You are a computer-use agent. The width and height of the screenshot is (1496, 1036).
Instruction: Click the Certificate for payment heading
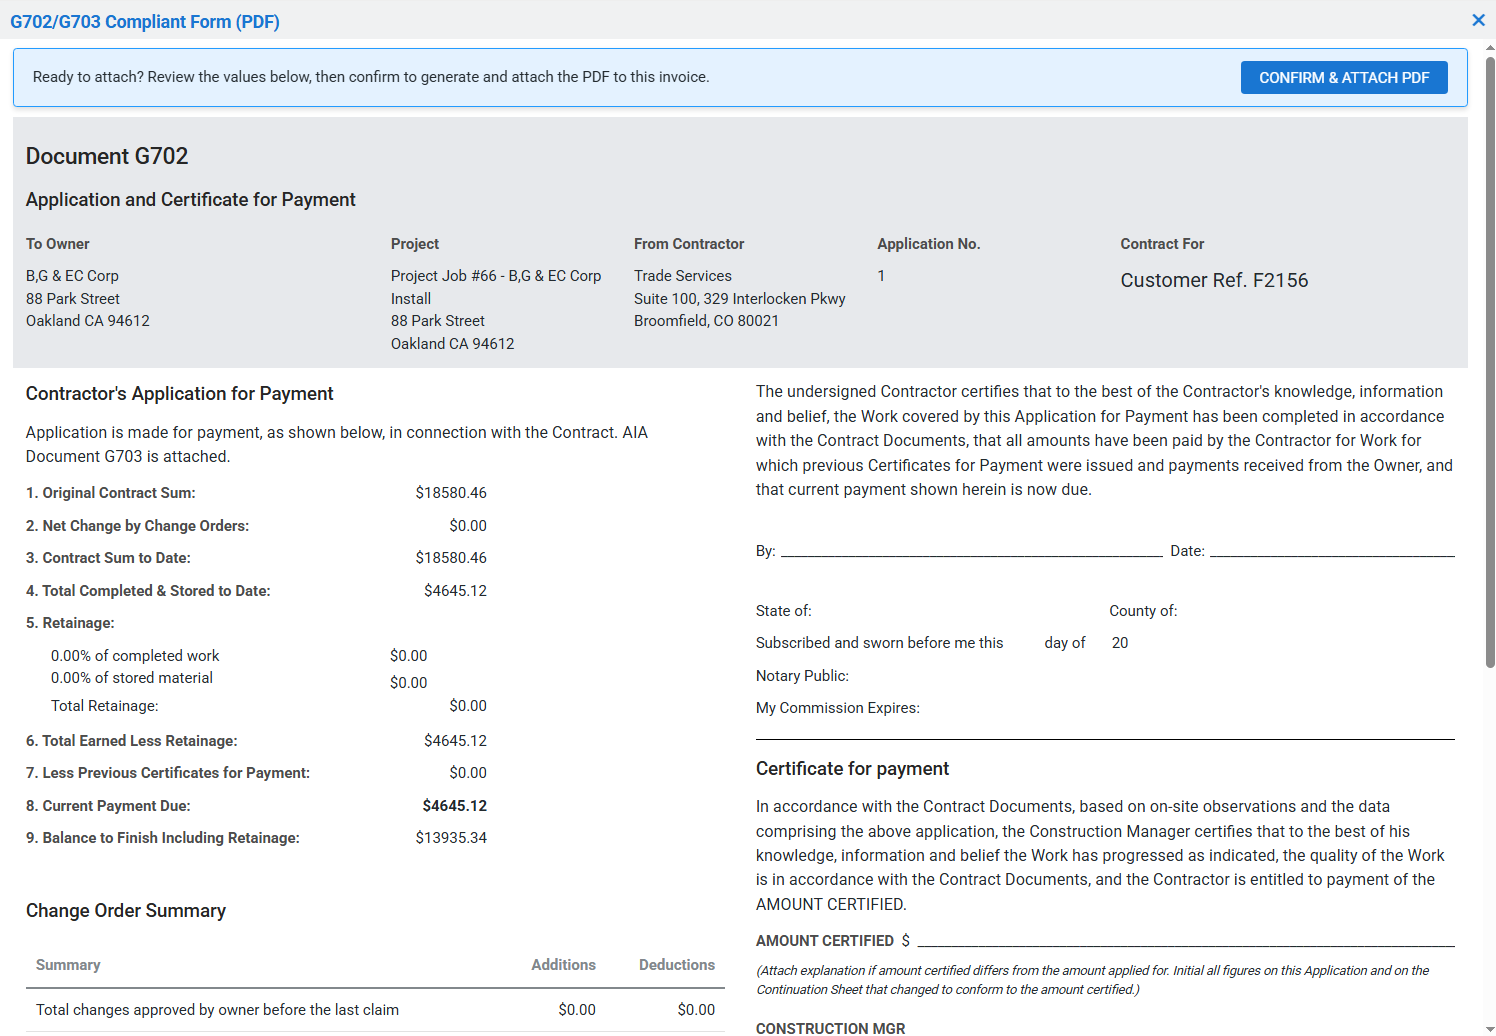852,769
